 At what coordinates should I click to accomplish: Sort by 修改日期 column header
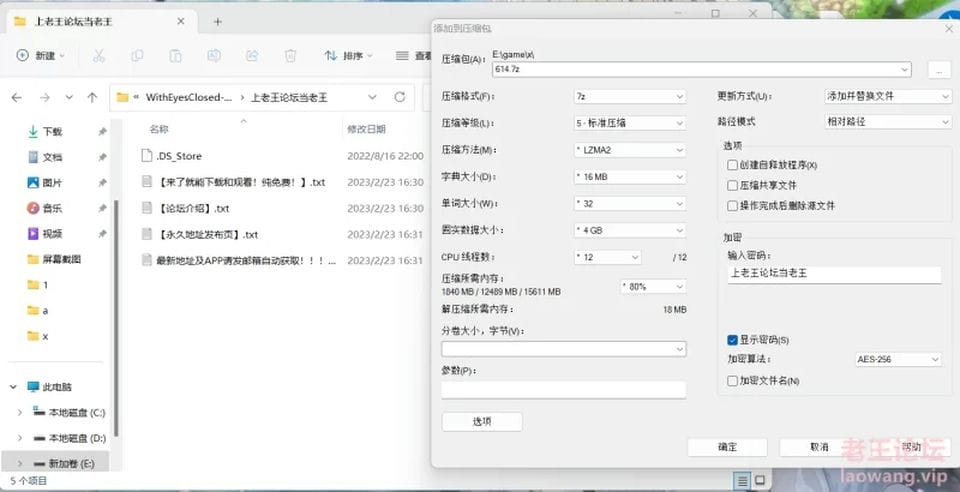click(x=366, y=129)
